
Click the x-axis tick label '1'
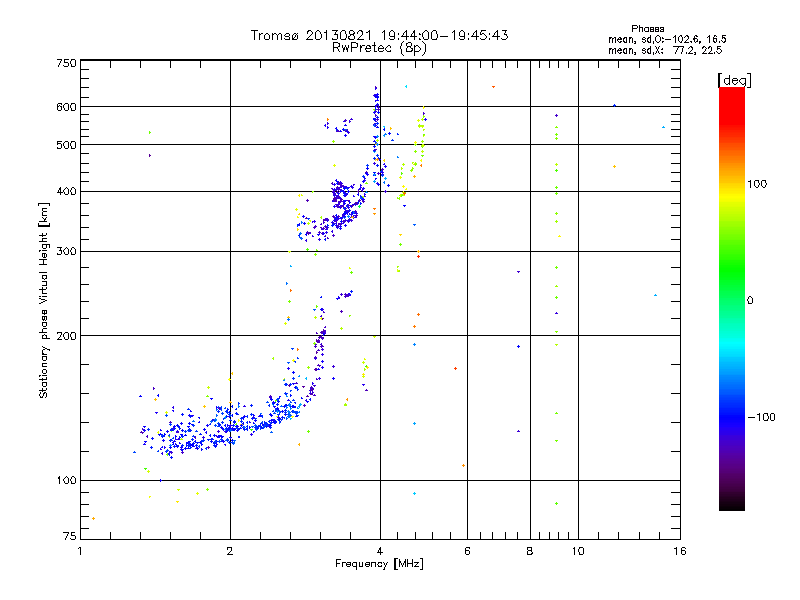point(80,551)
